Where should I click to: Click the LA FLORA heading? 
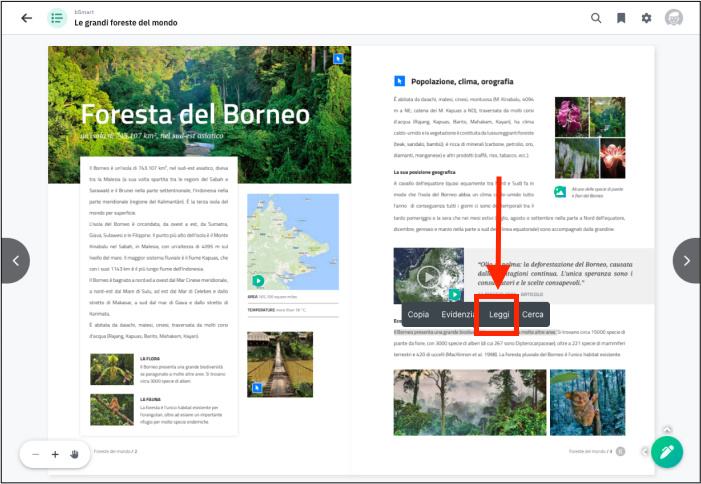(150, 359)
